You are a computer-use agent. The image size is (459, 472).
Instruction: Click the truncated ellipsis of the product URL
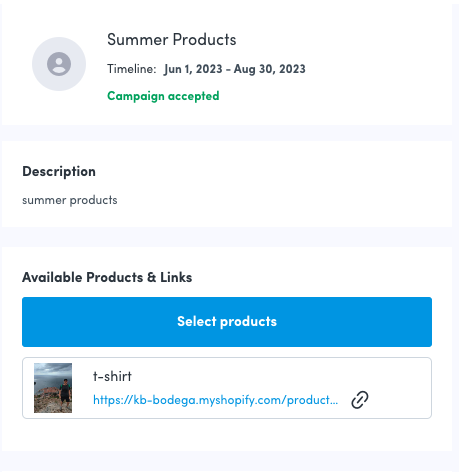(x=335, y=403)
